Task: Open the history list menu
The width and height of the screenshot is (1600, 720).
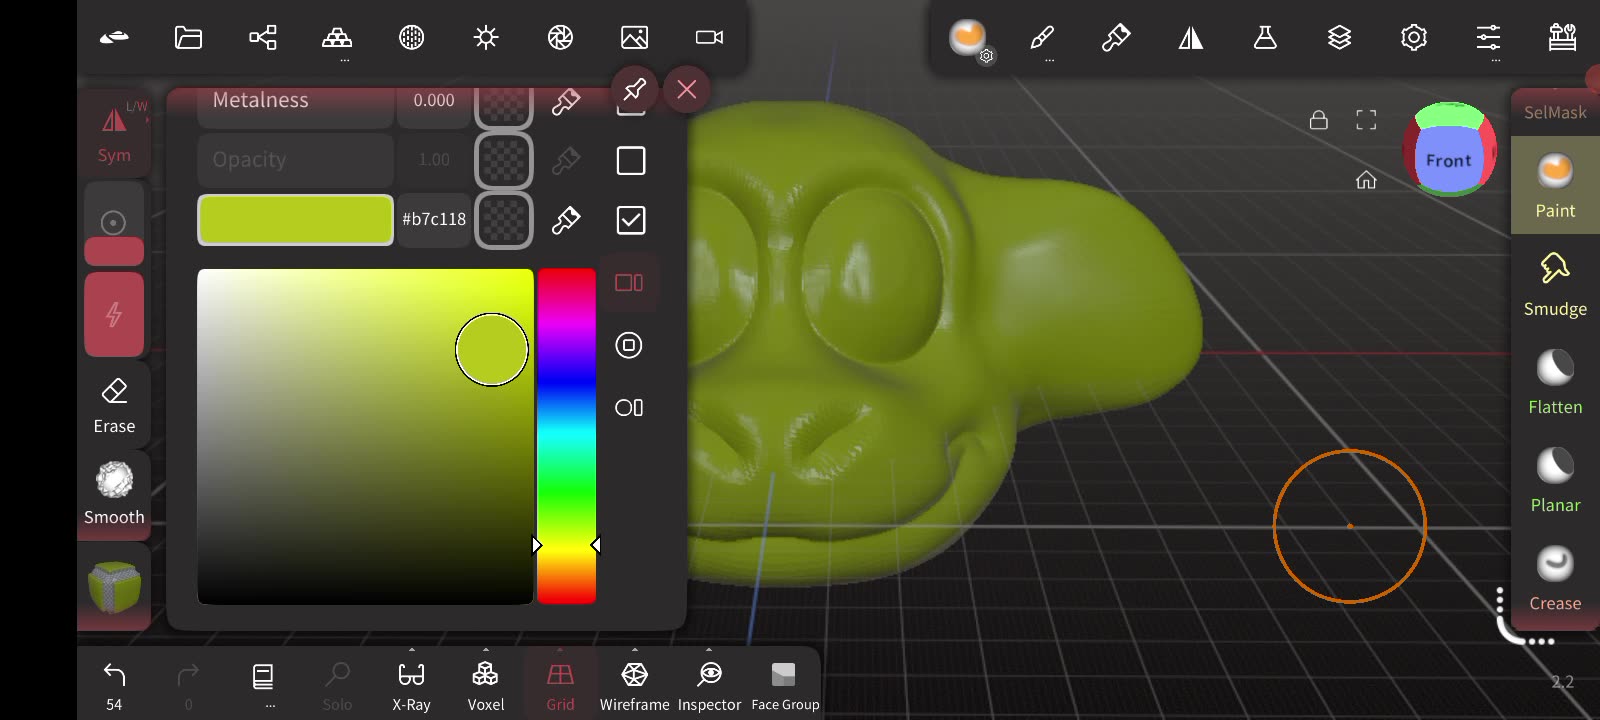Action: pyautogui.click(x=263, y=685)
